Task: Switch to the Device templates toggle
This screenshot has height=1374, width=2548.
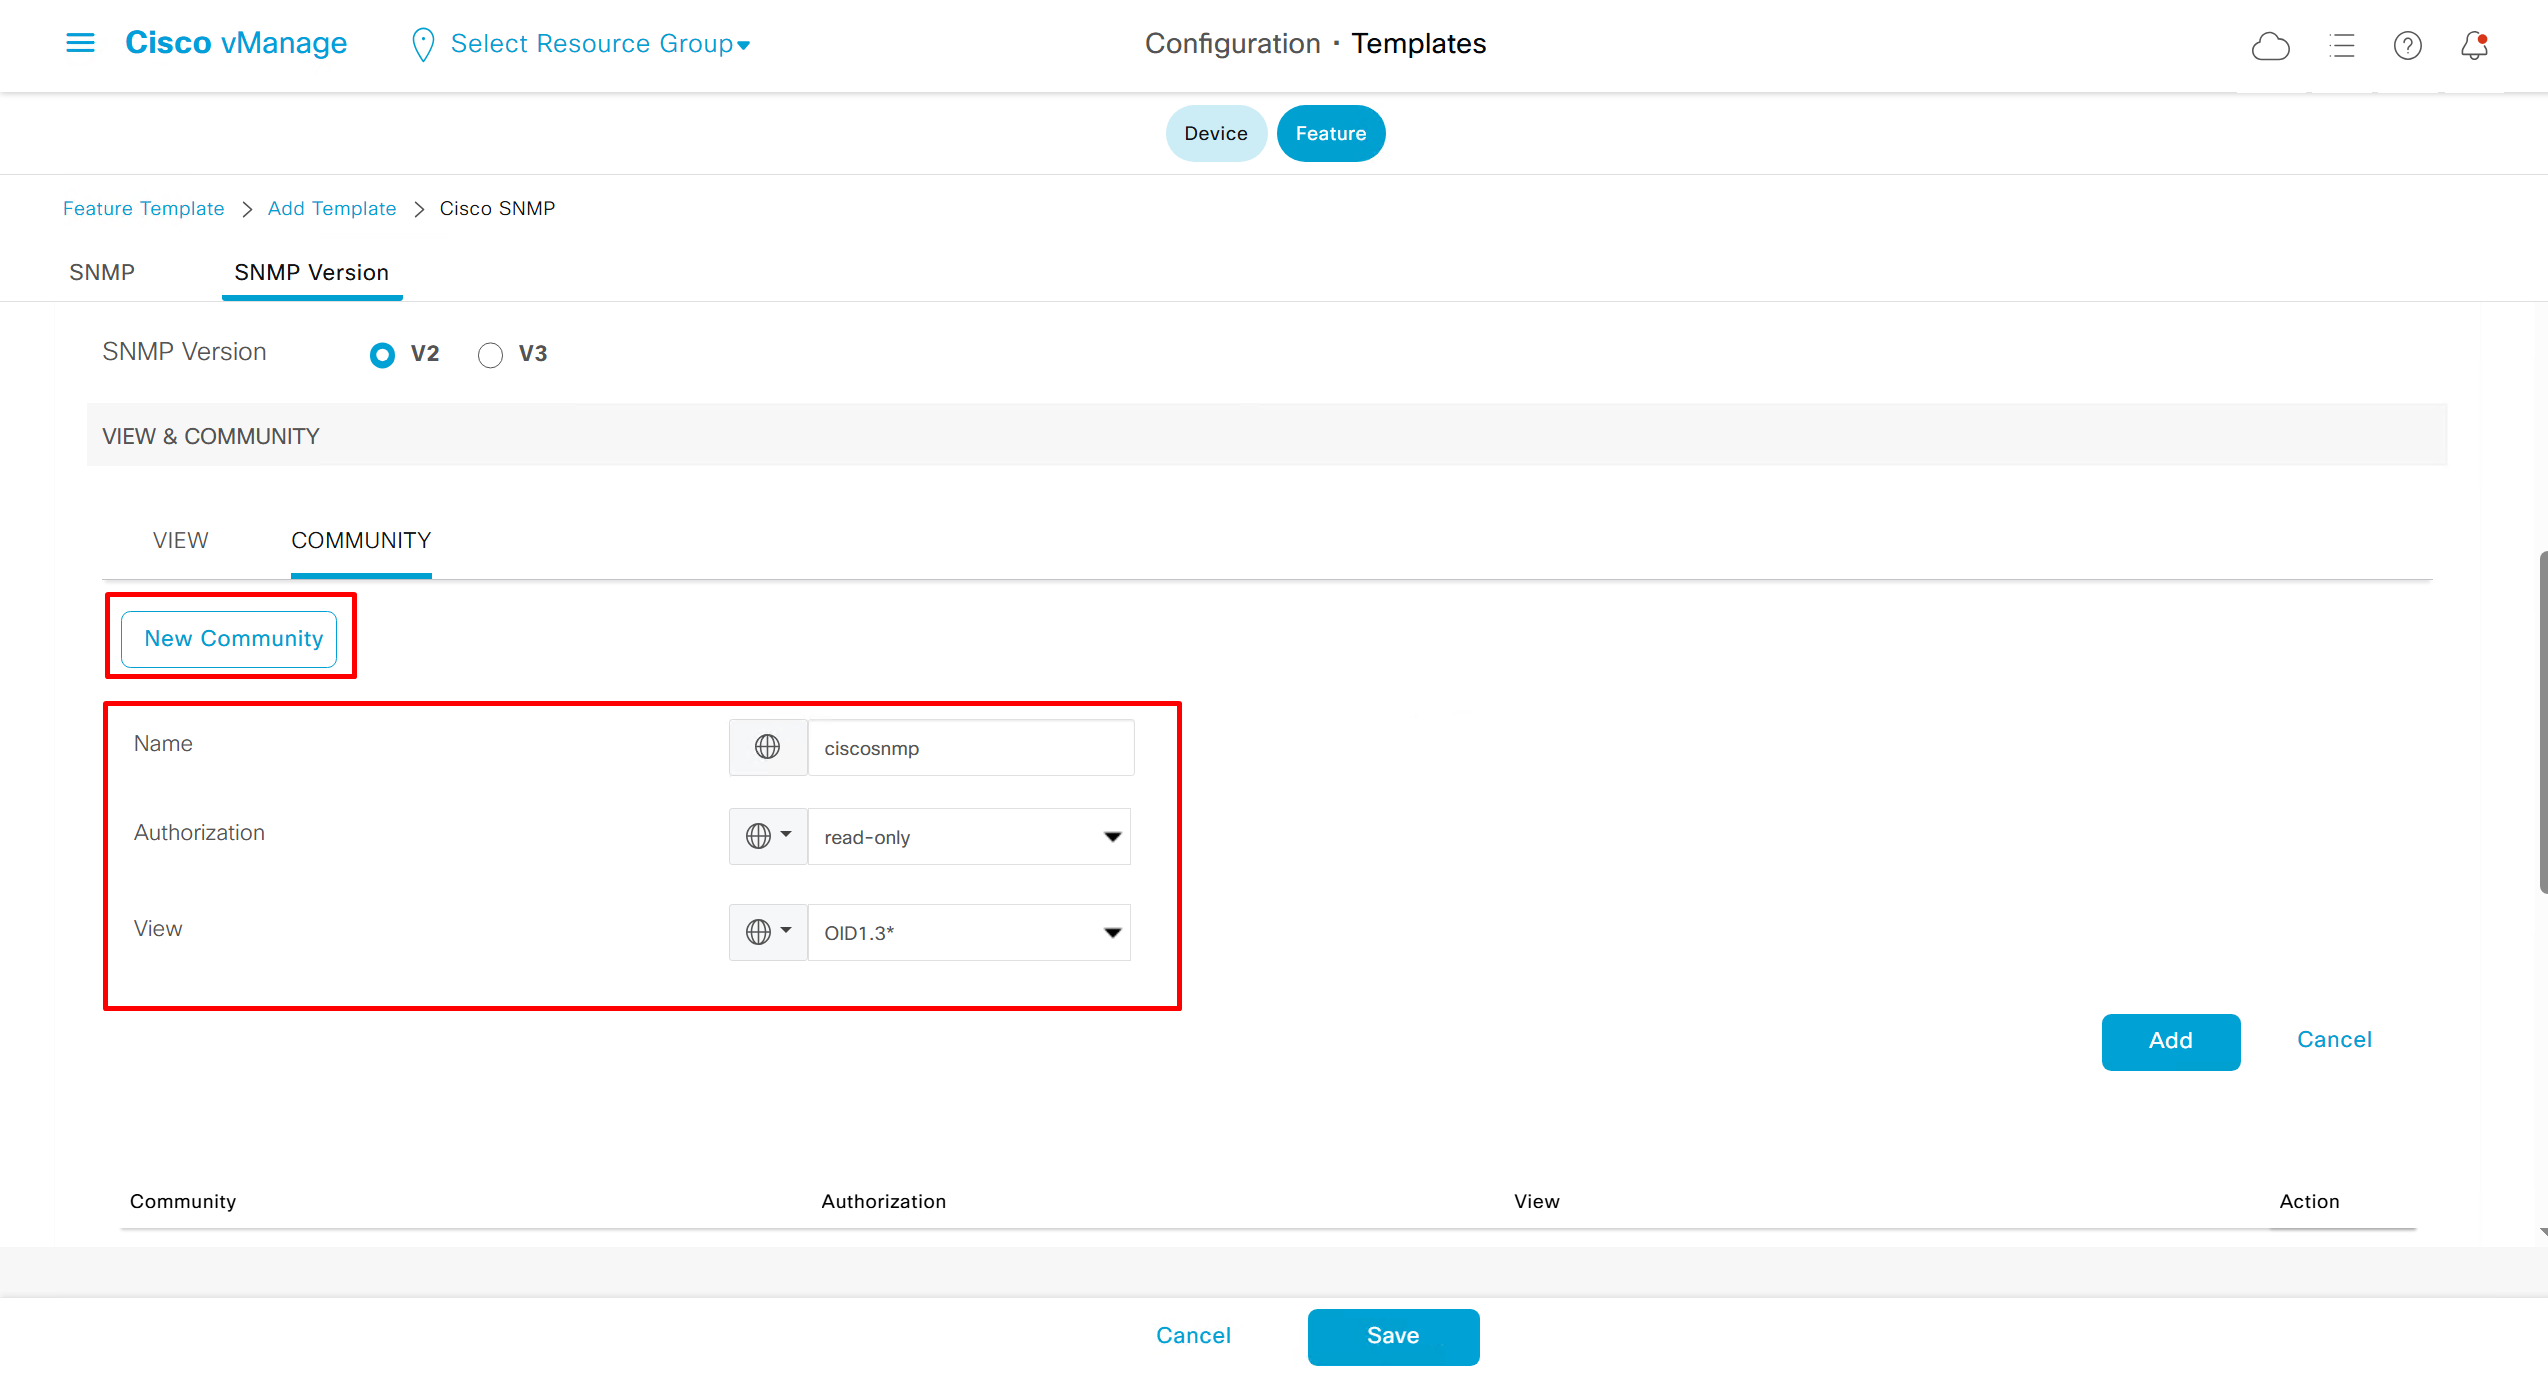Action: click(1215, 133)
